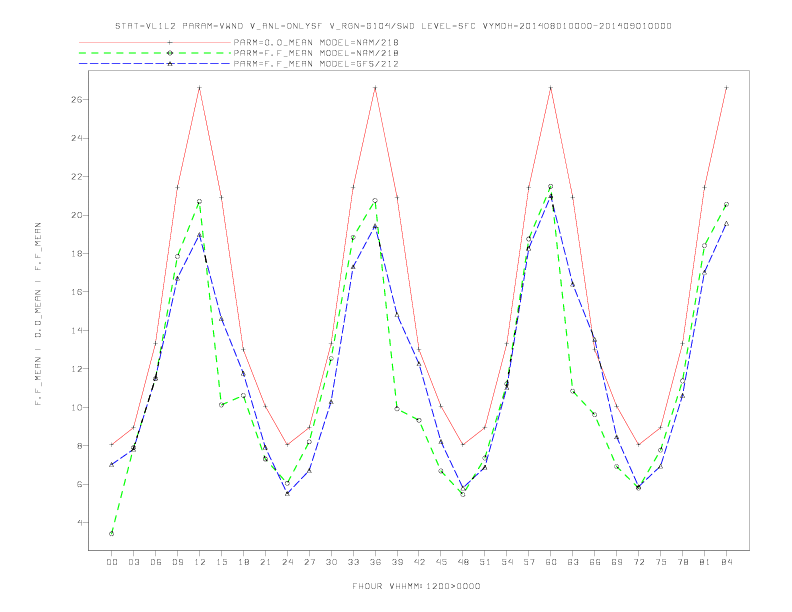Click y-axis tick value 16
The image size is (792, 612).
click(x=76, y=292)
